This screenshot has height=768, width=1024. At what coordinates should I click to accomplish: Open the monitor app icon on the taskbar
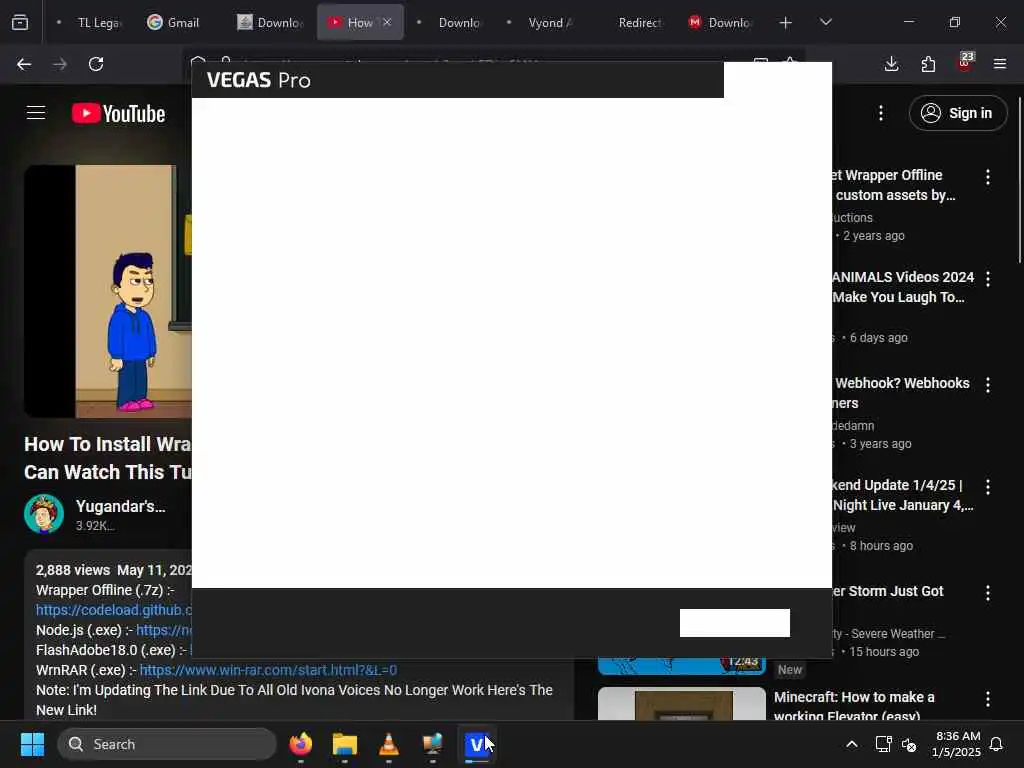(432, 744)
